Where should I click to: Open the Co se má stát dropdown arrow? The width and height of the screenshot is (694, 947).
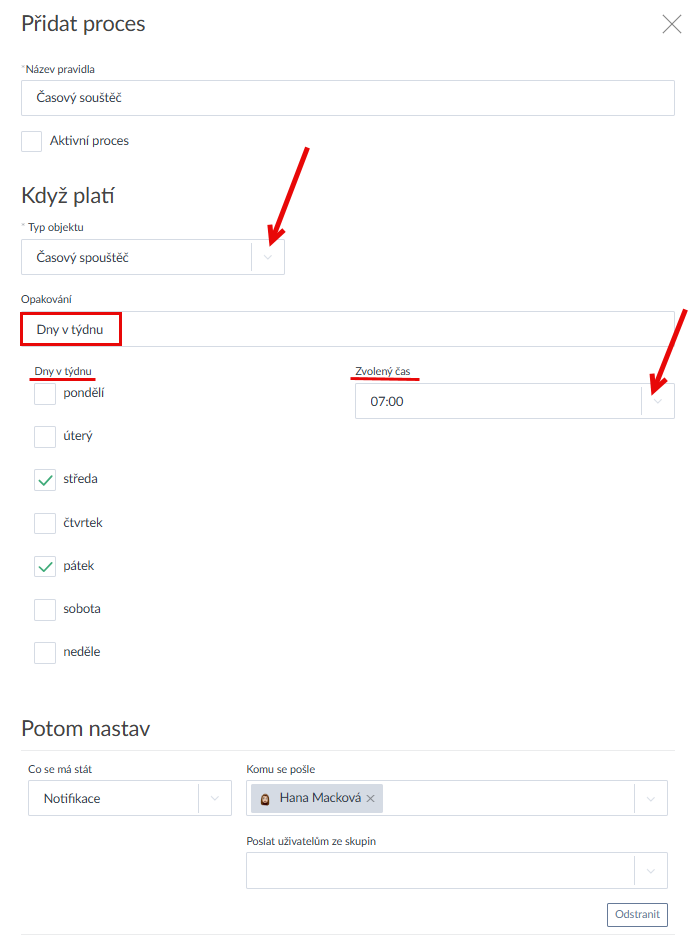(x=214, y=799)
